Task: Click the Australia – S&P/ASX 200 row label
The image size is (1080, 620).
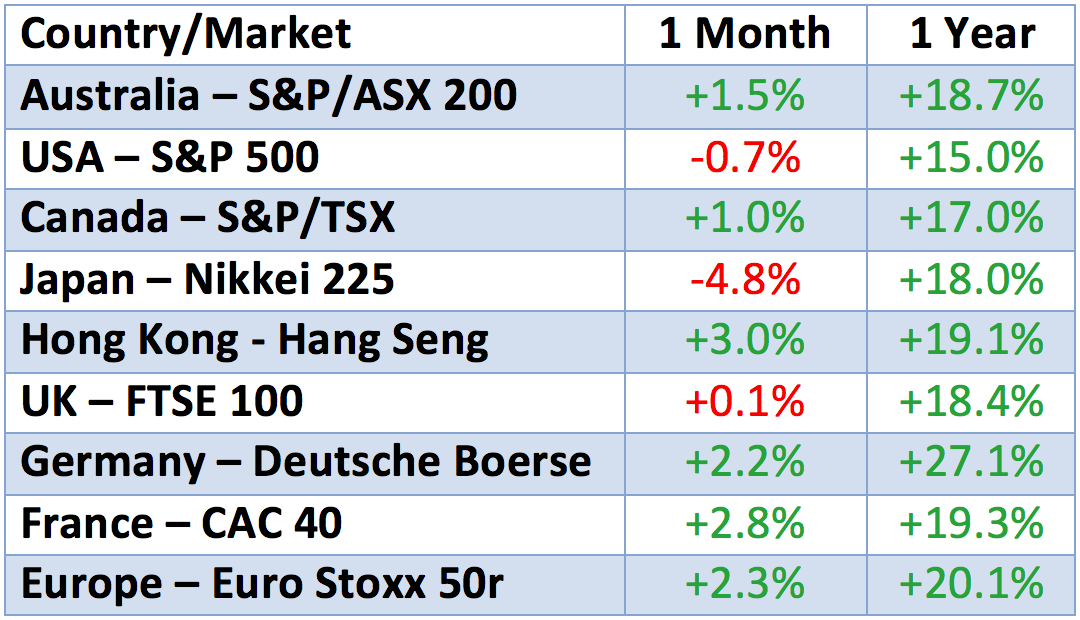Action: 269,96
